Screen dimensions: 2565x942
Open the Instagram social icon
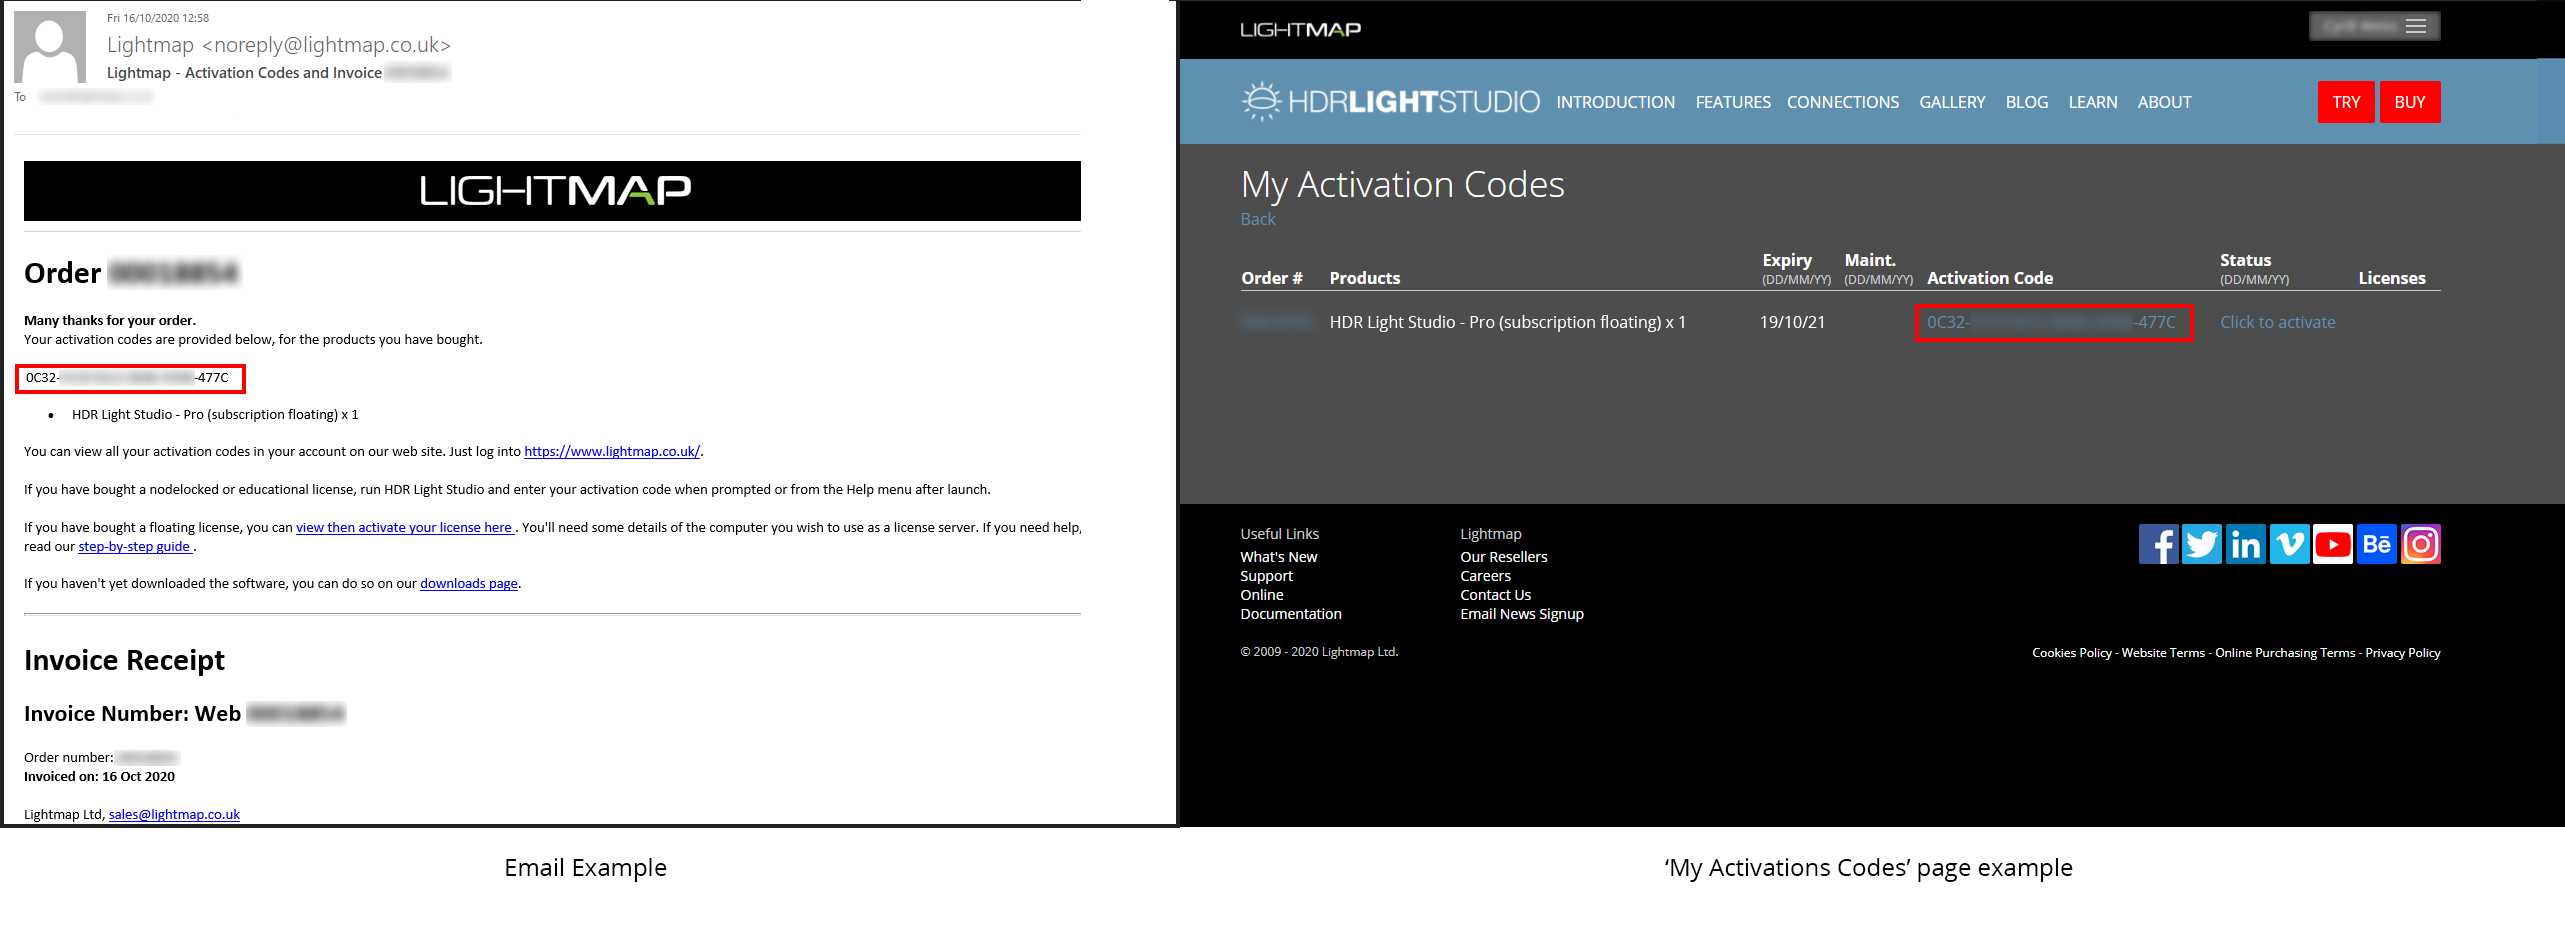2421,544
